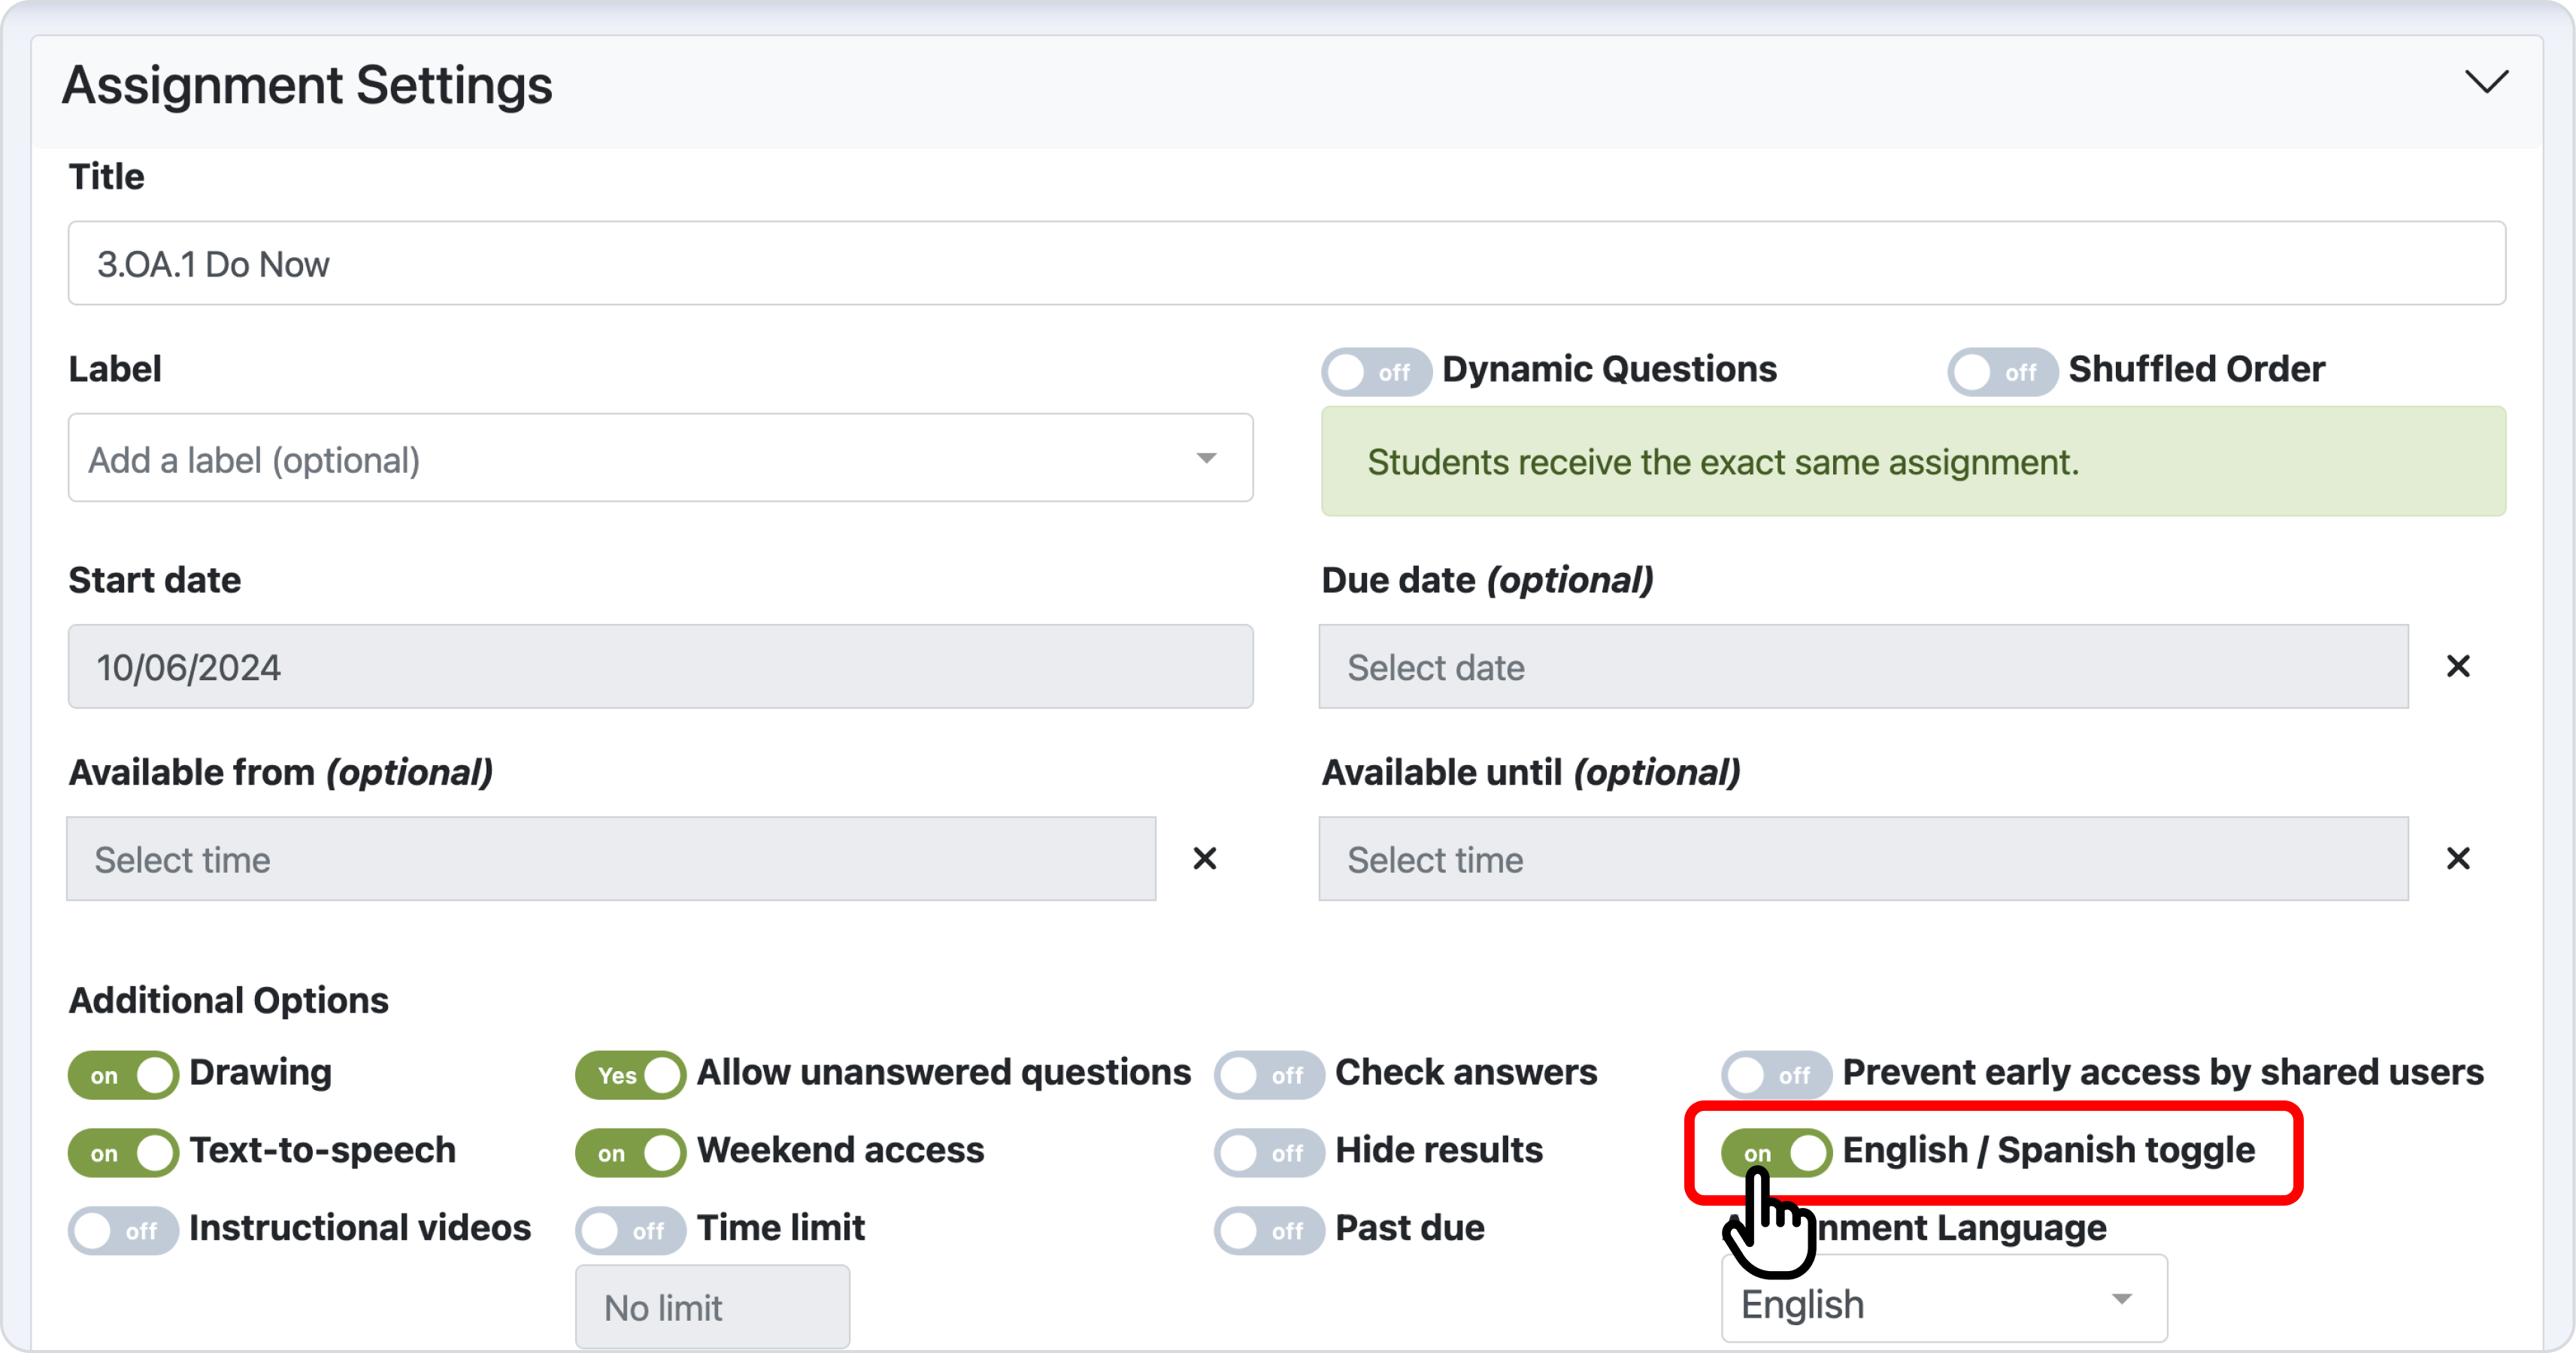
Task: Disable Text-to-speech toggle
Action: click(123, 1153)
